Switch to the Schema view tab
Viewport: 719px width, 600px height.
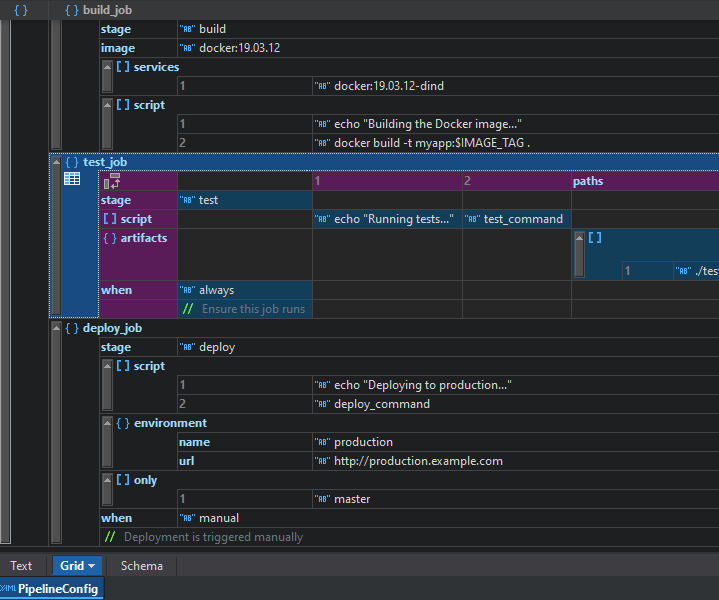point(141,566)
